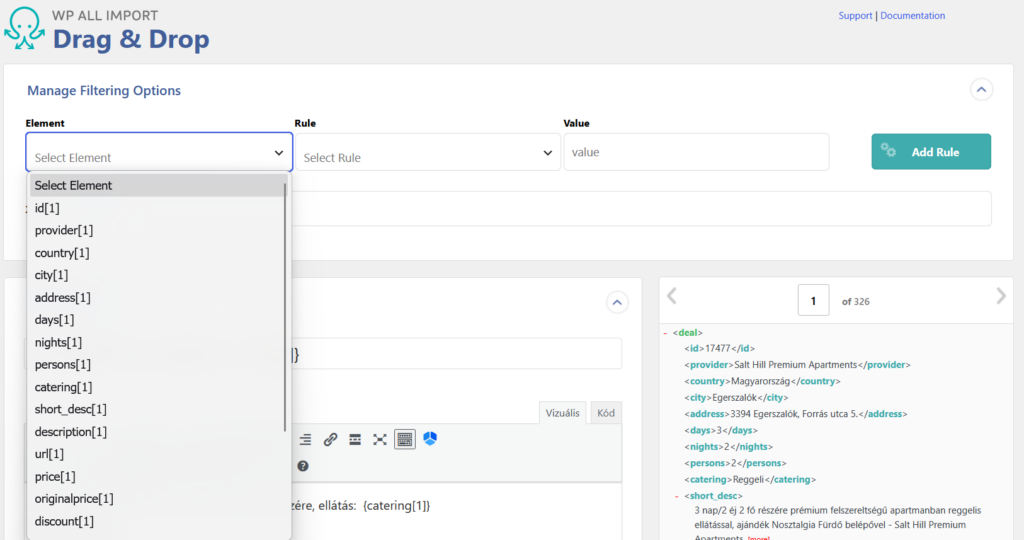Viewport: 1024px width, 540px height.
Task: Toggle the fullscreen editor icon
Action: tap(380, 439)
